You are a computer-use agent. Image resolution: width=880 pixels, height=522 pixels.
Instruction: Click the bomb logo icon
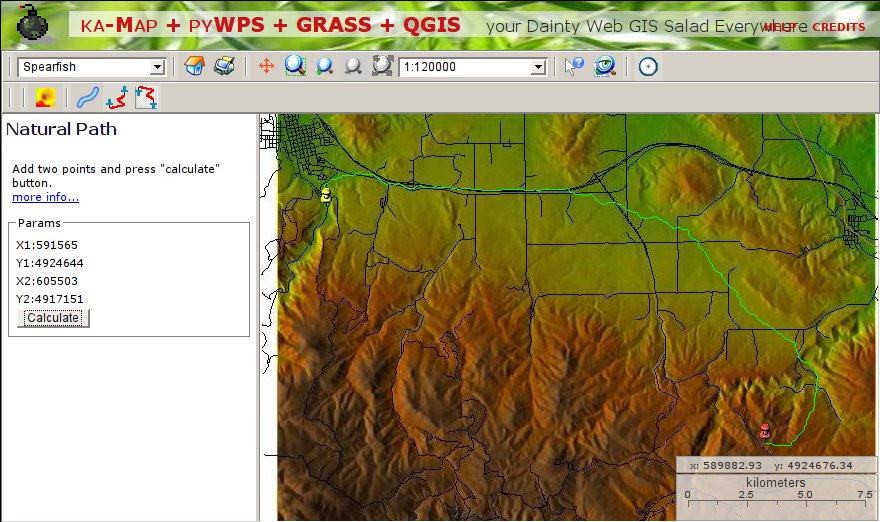point(33,24)
